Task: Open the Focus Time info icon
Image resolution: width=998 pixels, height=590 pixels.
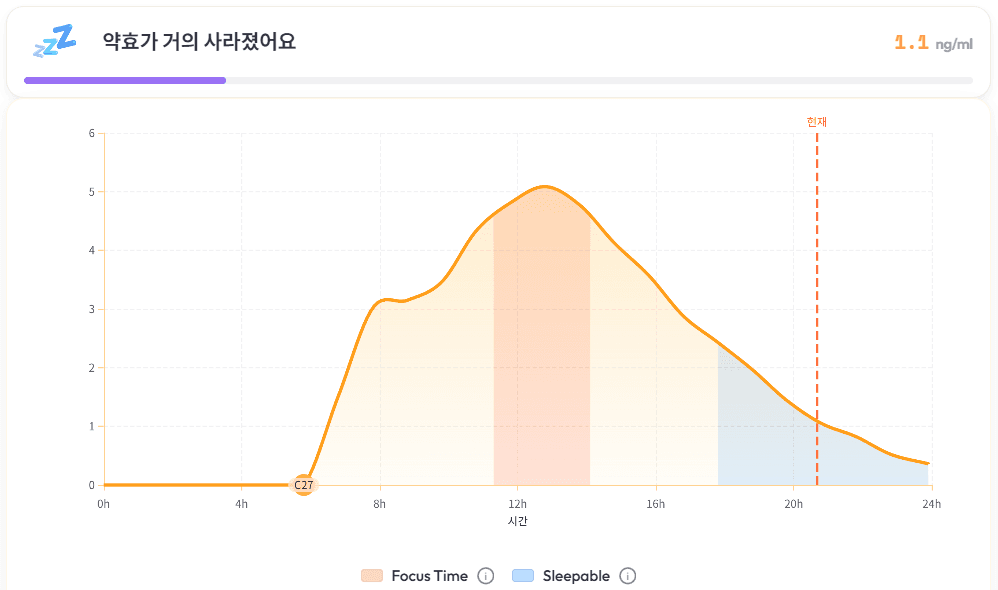Action: click(x=486, y=576)
